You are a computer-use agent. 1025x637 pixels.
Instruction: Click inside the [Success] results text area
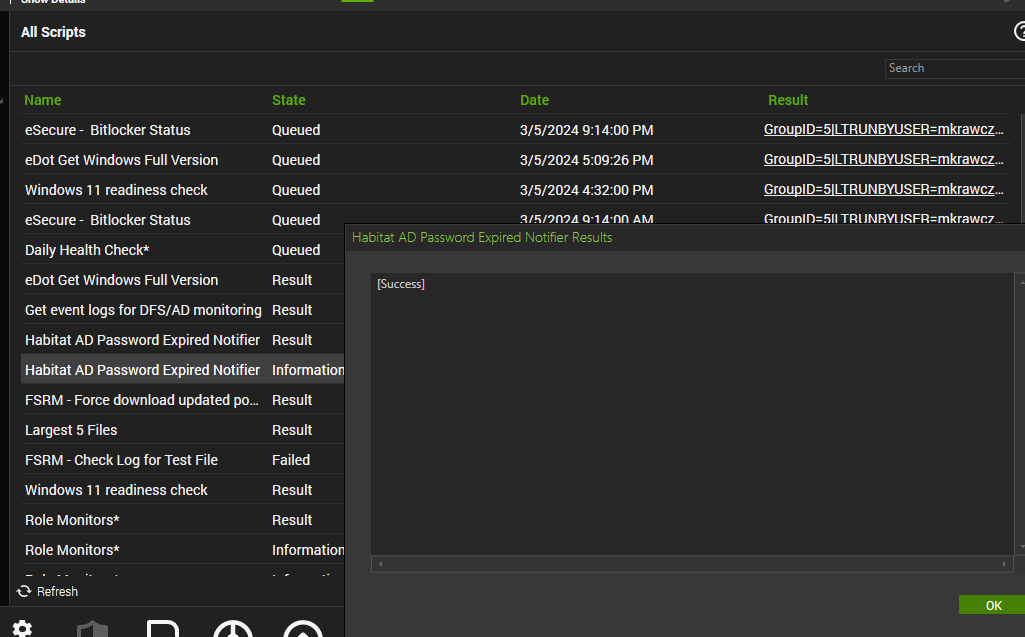pos(690,410)
